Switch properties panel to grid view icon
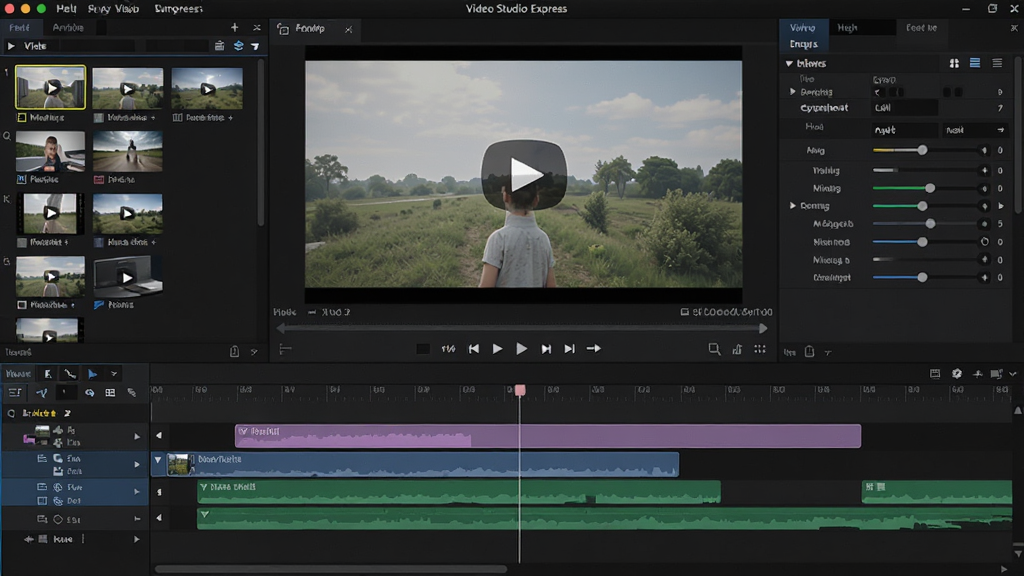This screenshot has width=1024, height=576. coord(954,63)
